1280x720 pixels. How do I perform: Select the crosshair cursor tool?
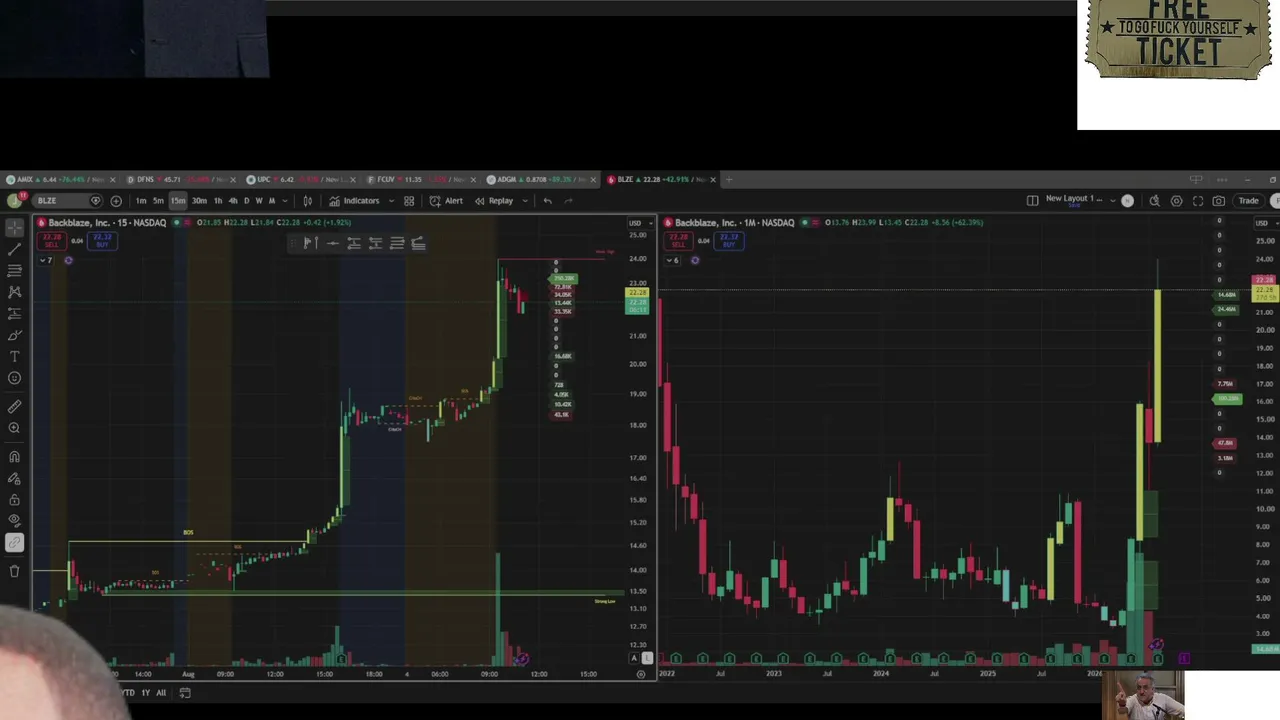14,228
